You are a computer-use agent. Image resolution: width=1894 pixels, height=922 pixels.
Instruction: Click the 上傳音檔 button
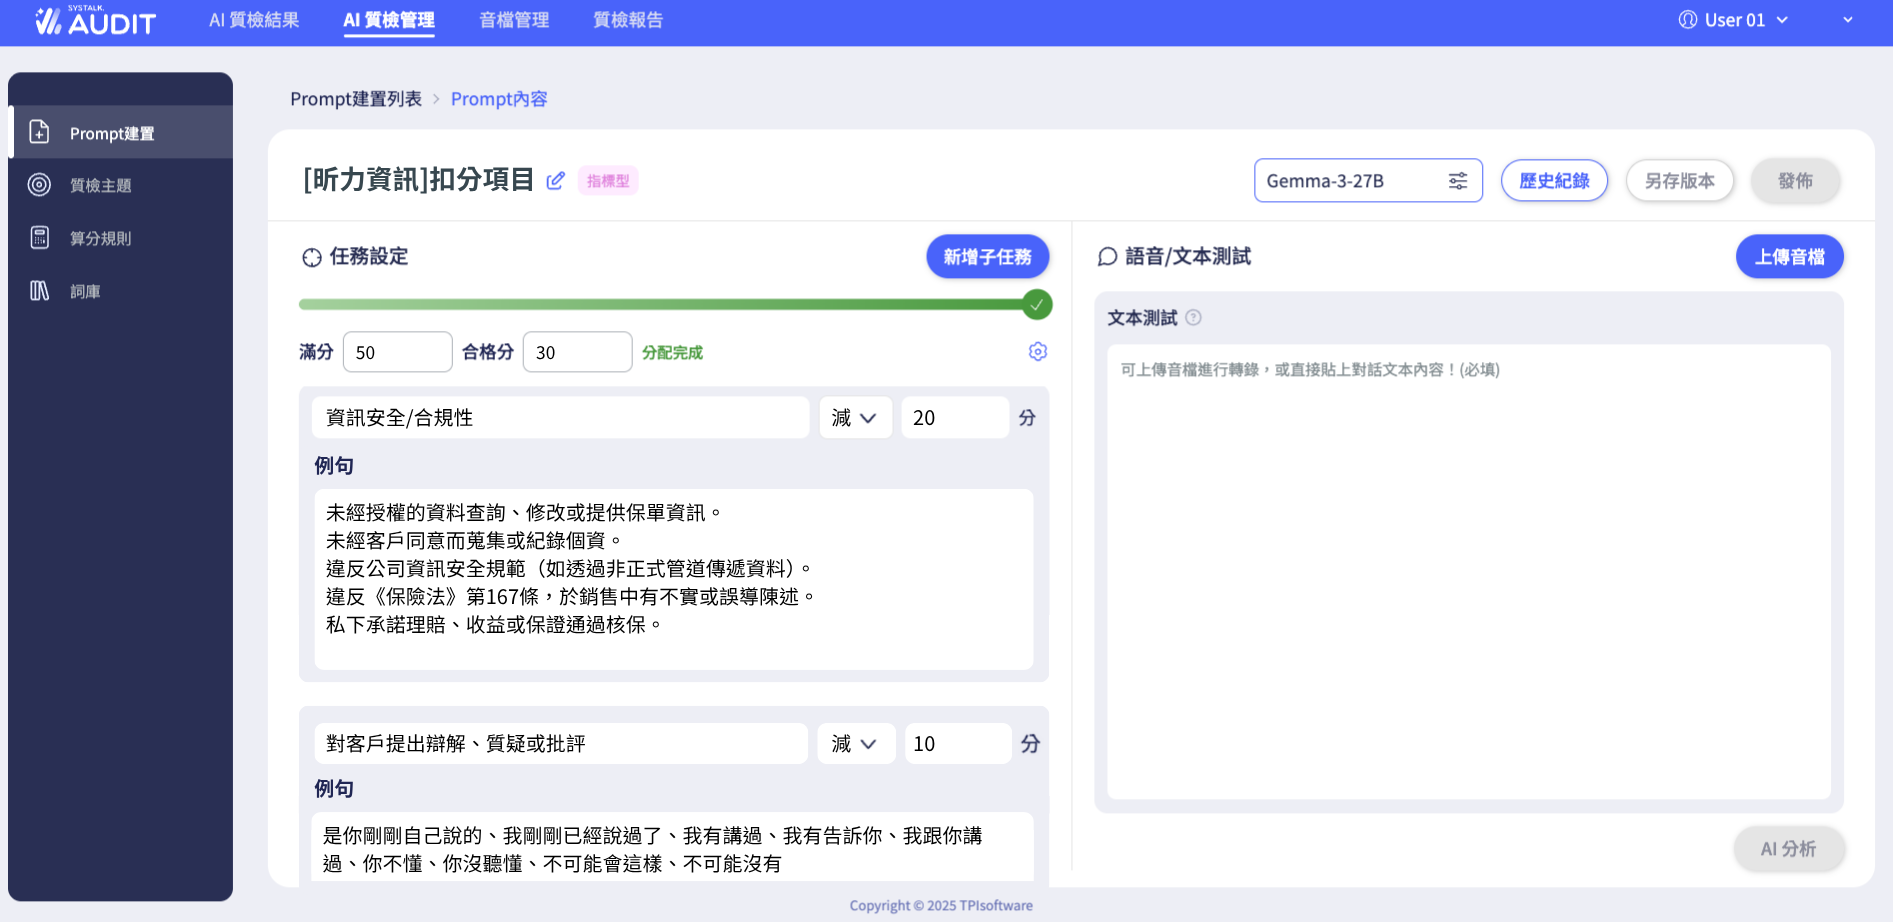click(x=1789, y=257)
